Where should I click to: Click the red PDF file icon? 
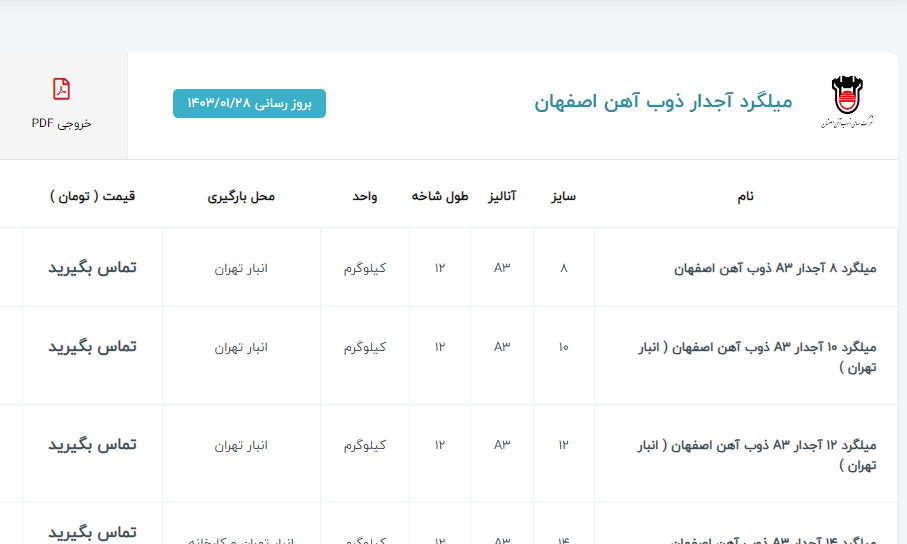pos(62,89)
